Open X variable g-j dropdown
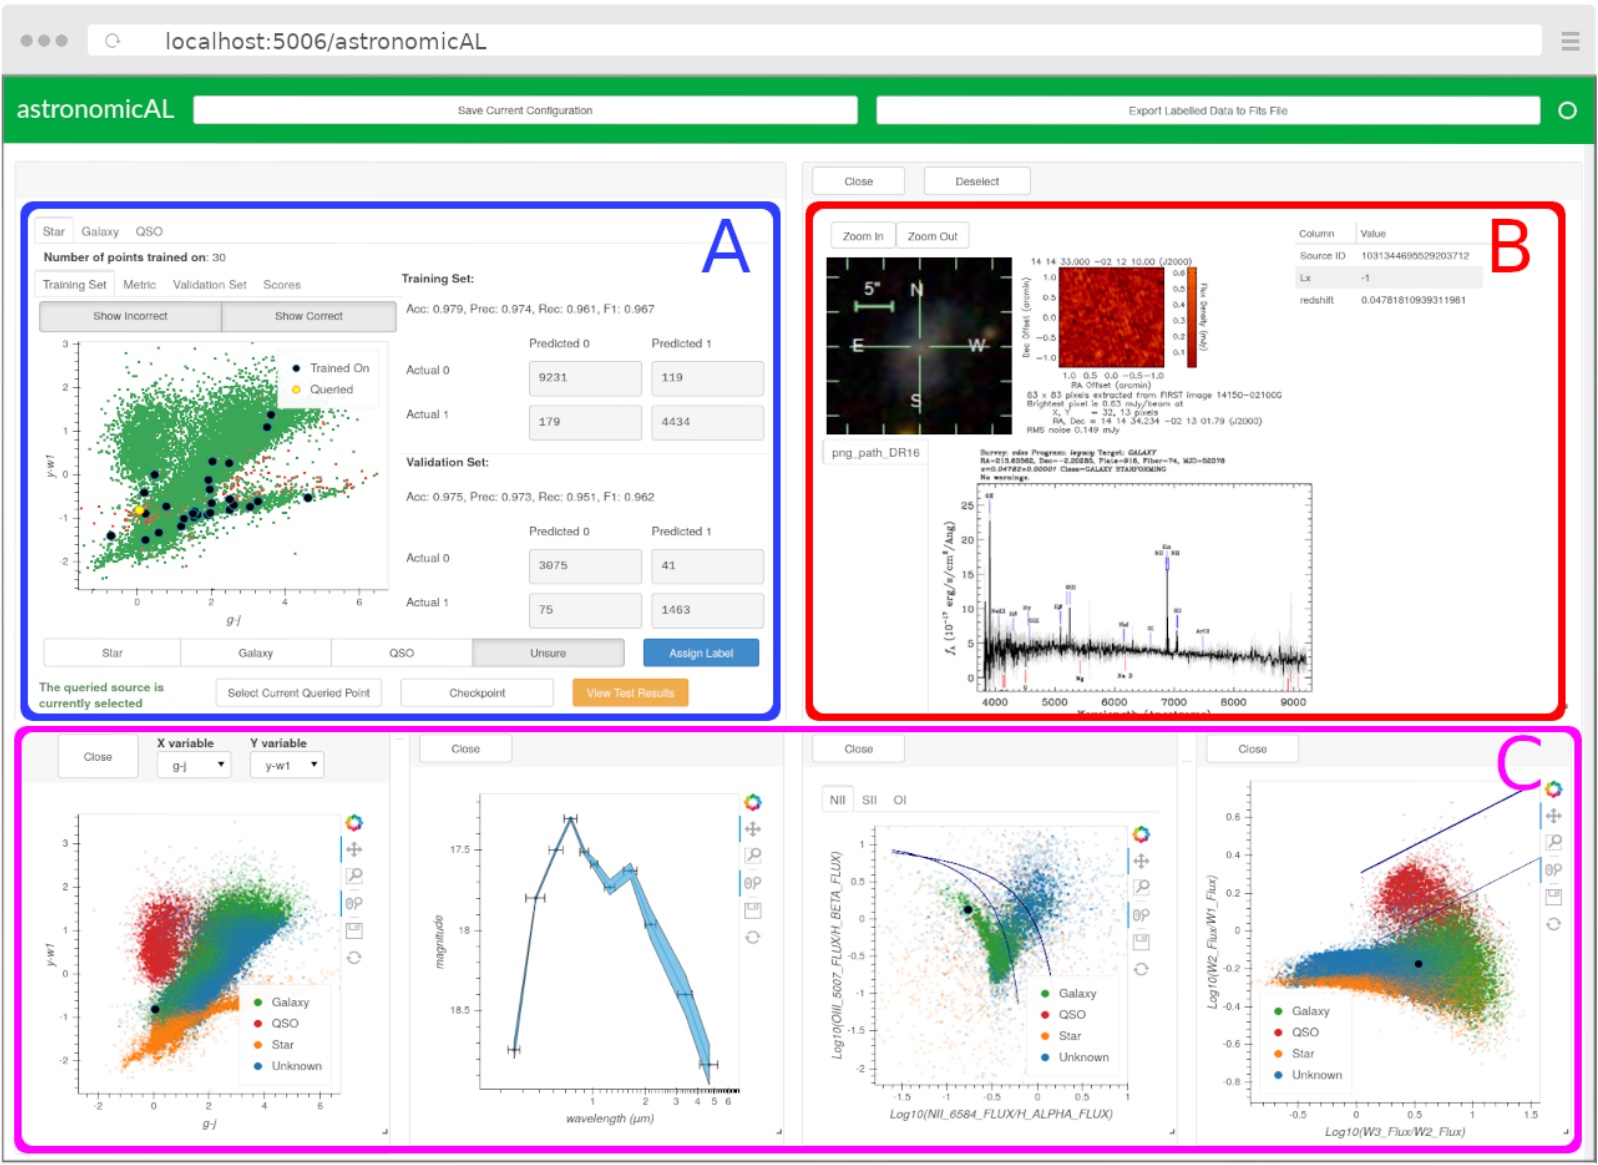The image size is (1598, 1165). click(x=194, y=766)
